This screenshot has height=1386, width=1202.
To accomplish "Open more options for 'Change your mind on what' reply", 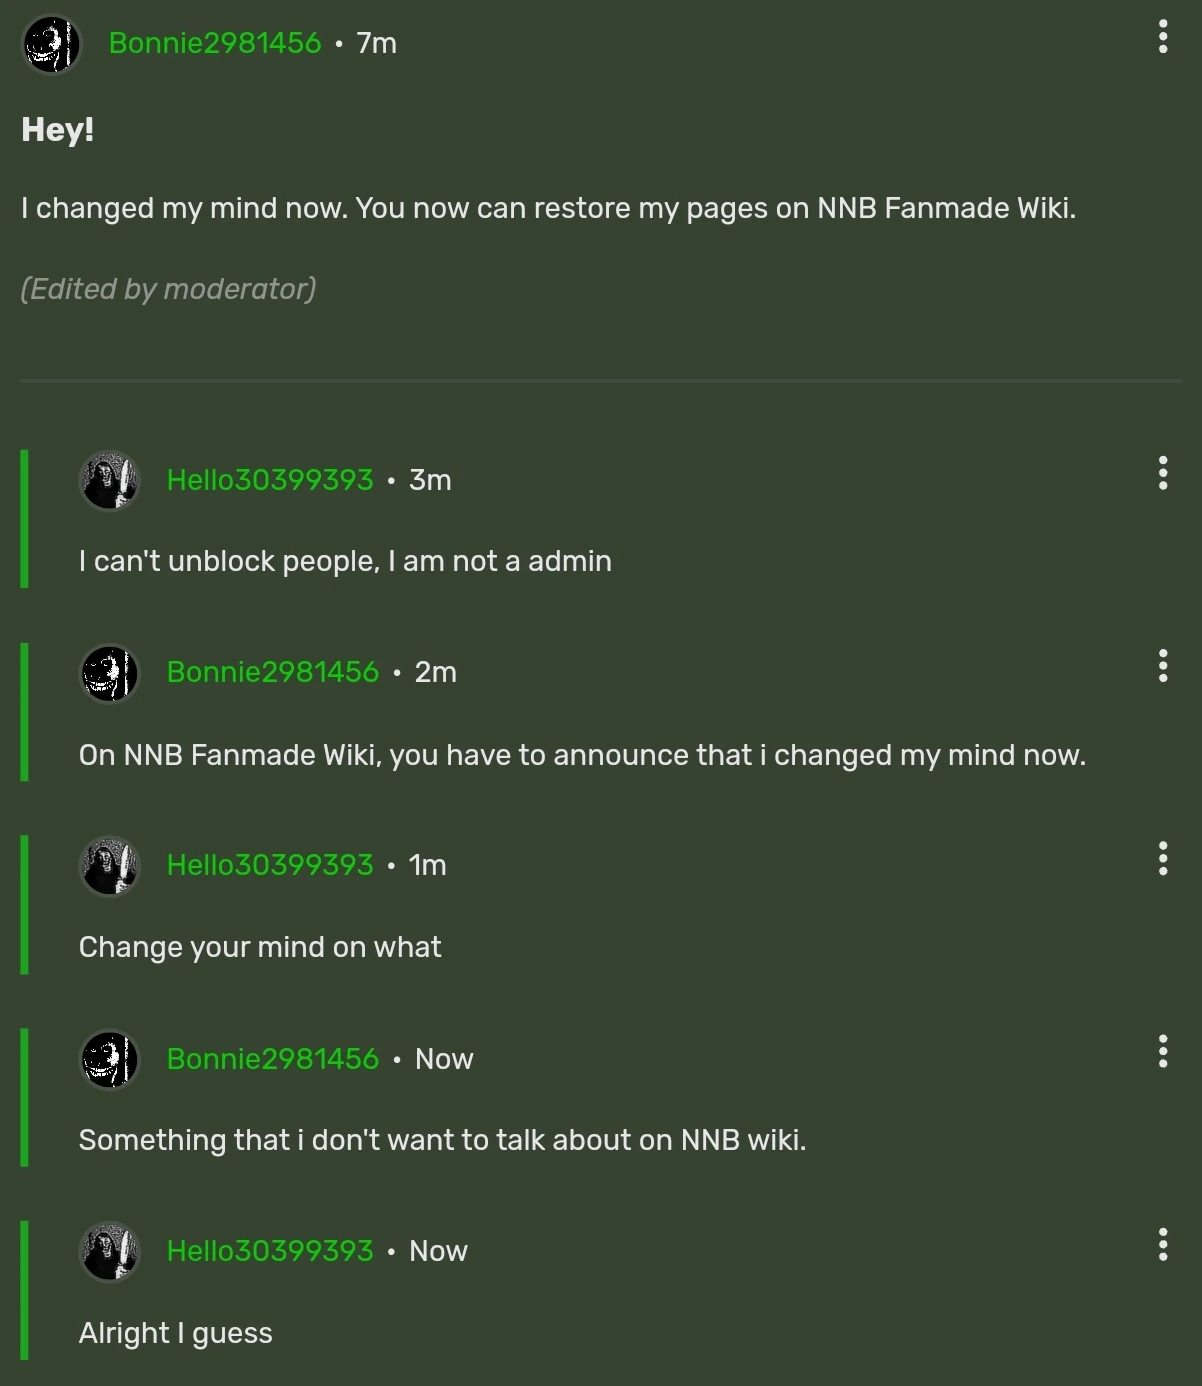I will (x=1163, y=858).
